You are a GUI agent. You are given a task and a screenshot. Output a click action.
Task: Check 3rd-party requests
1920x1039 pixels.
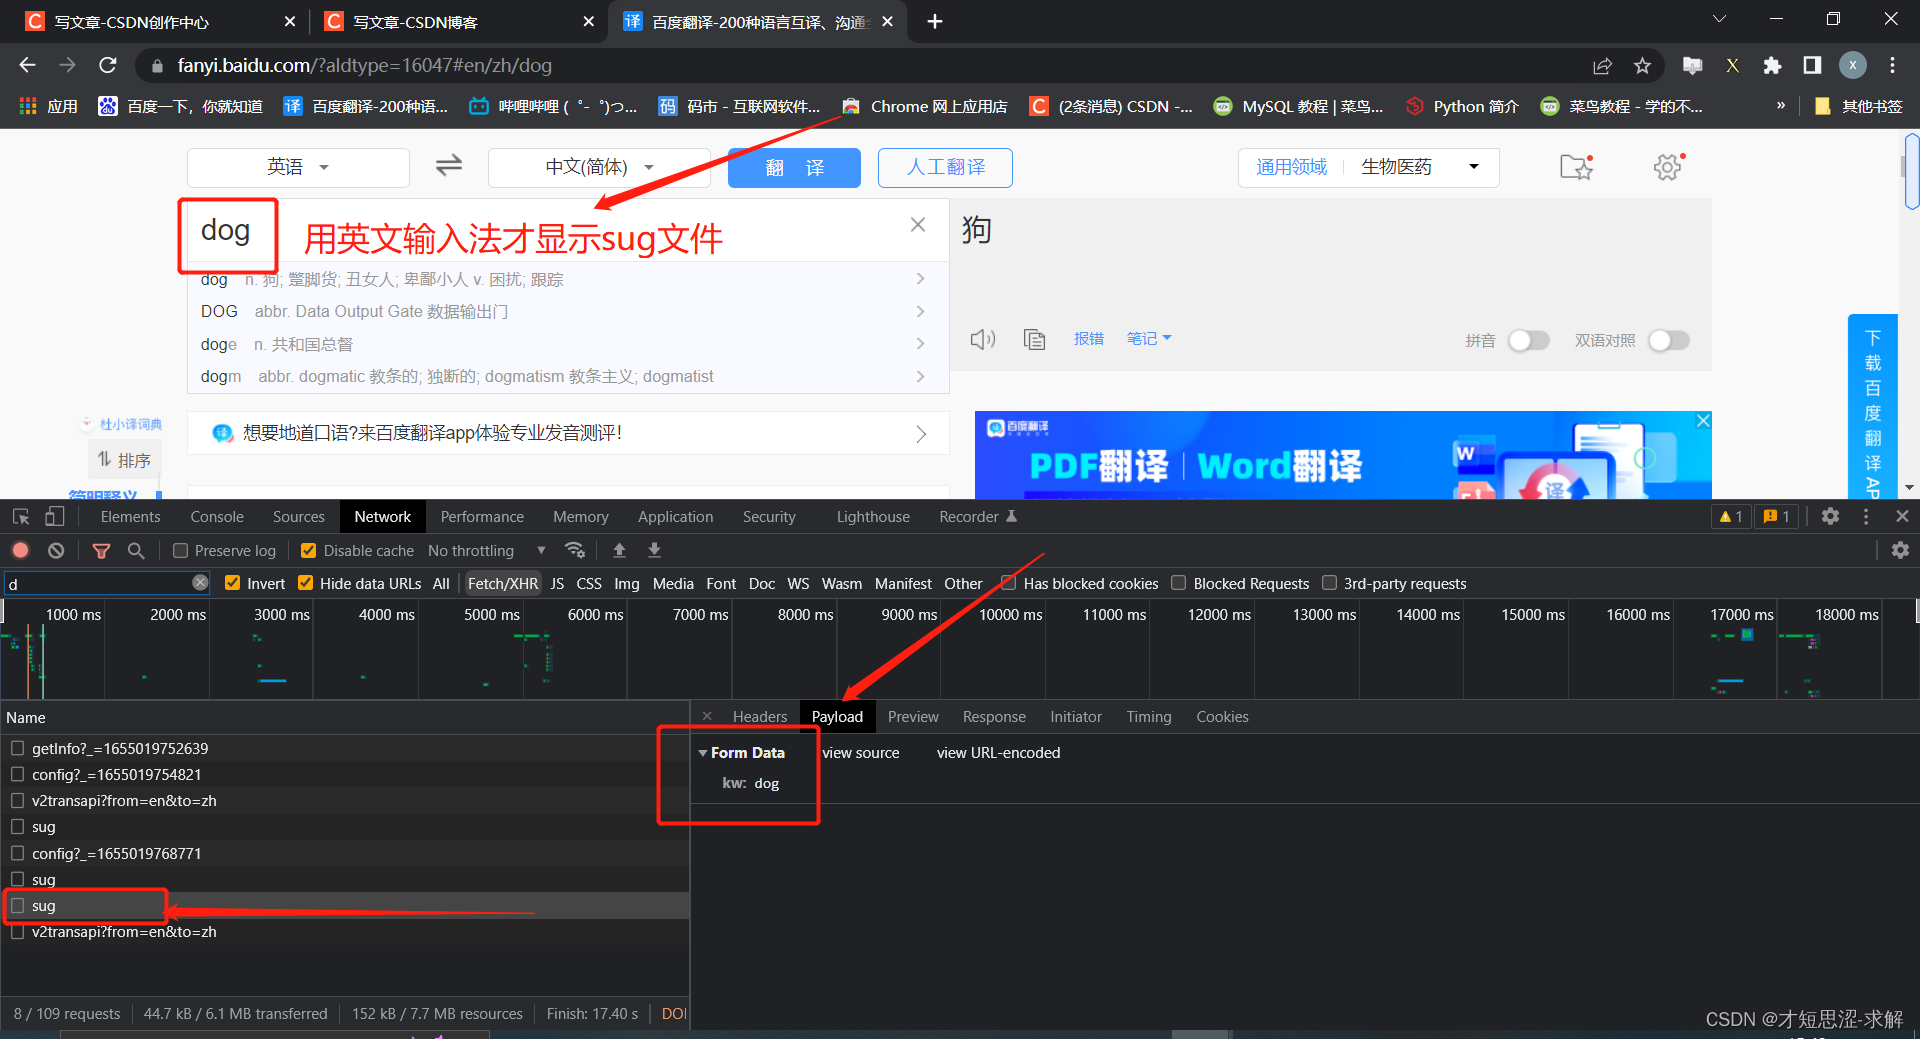(1329, 583)
